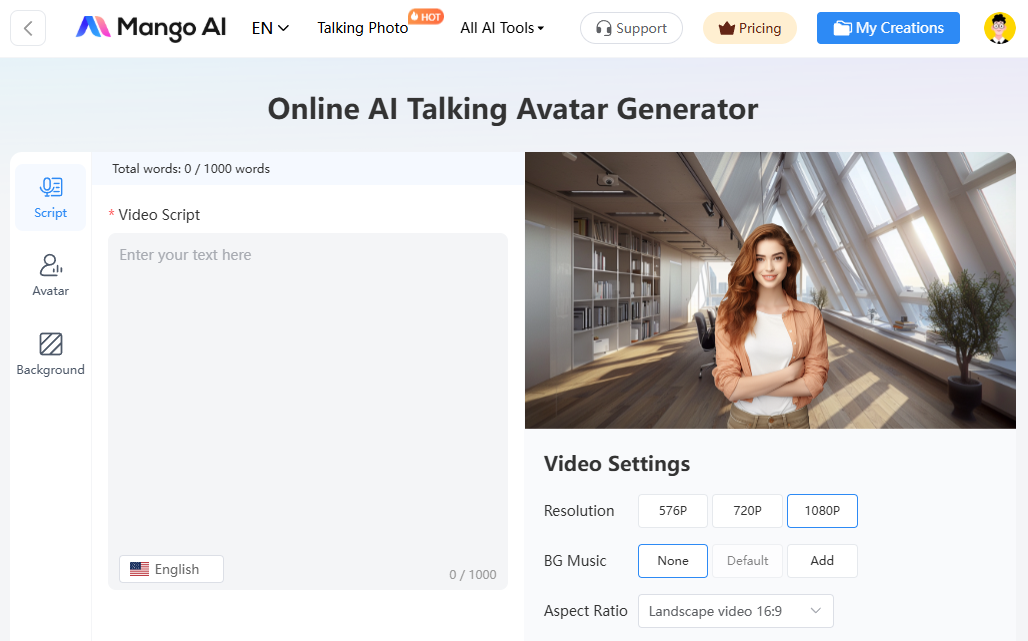This screenshot has width=1028, height=641.
Task: Select 576P resolution
Action: pos(672,510)
